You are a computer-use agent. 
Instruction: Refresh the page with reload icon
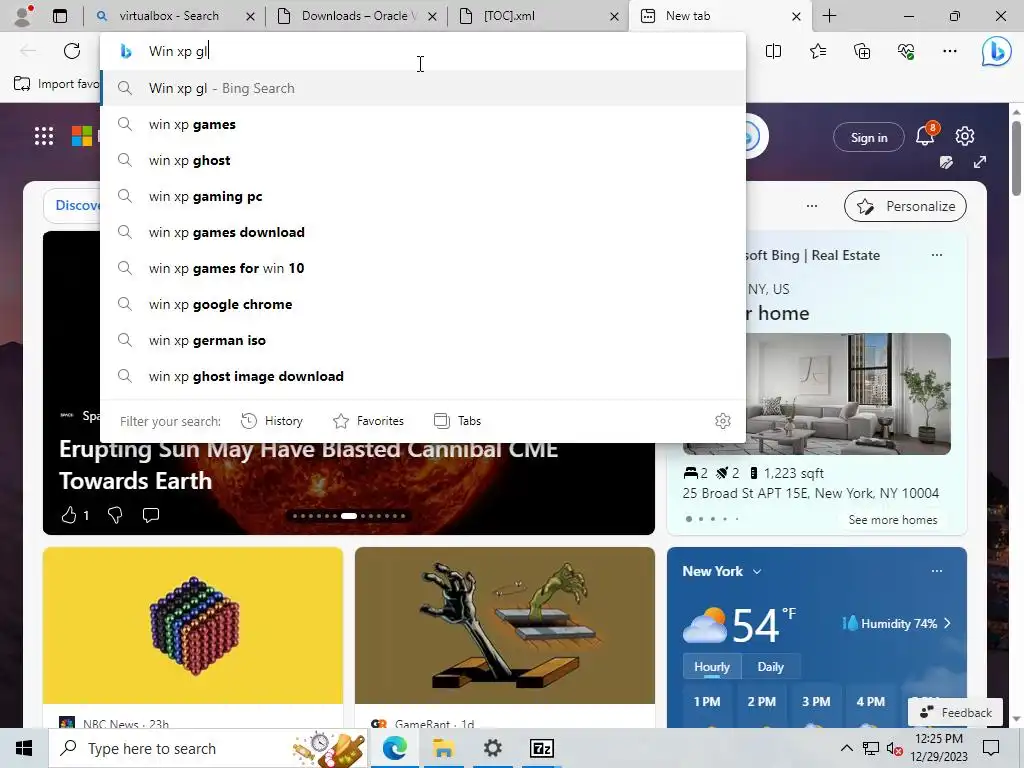click(x=72, y=51)
